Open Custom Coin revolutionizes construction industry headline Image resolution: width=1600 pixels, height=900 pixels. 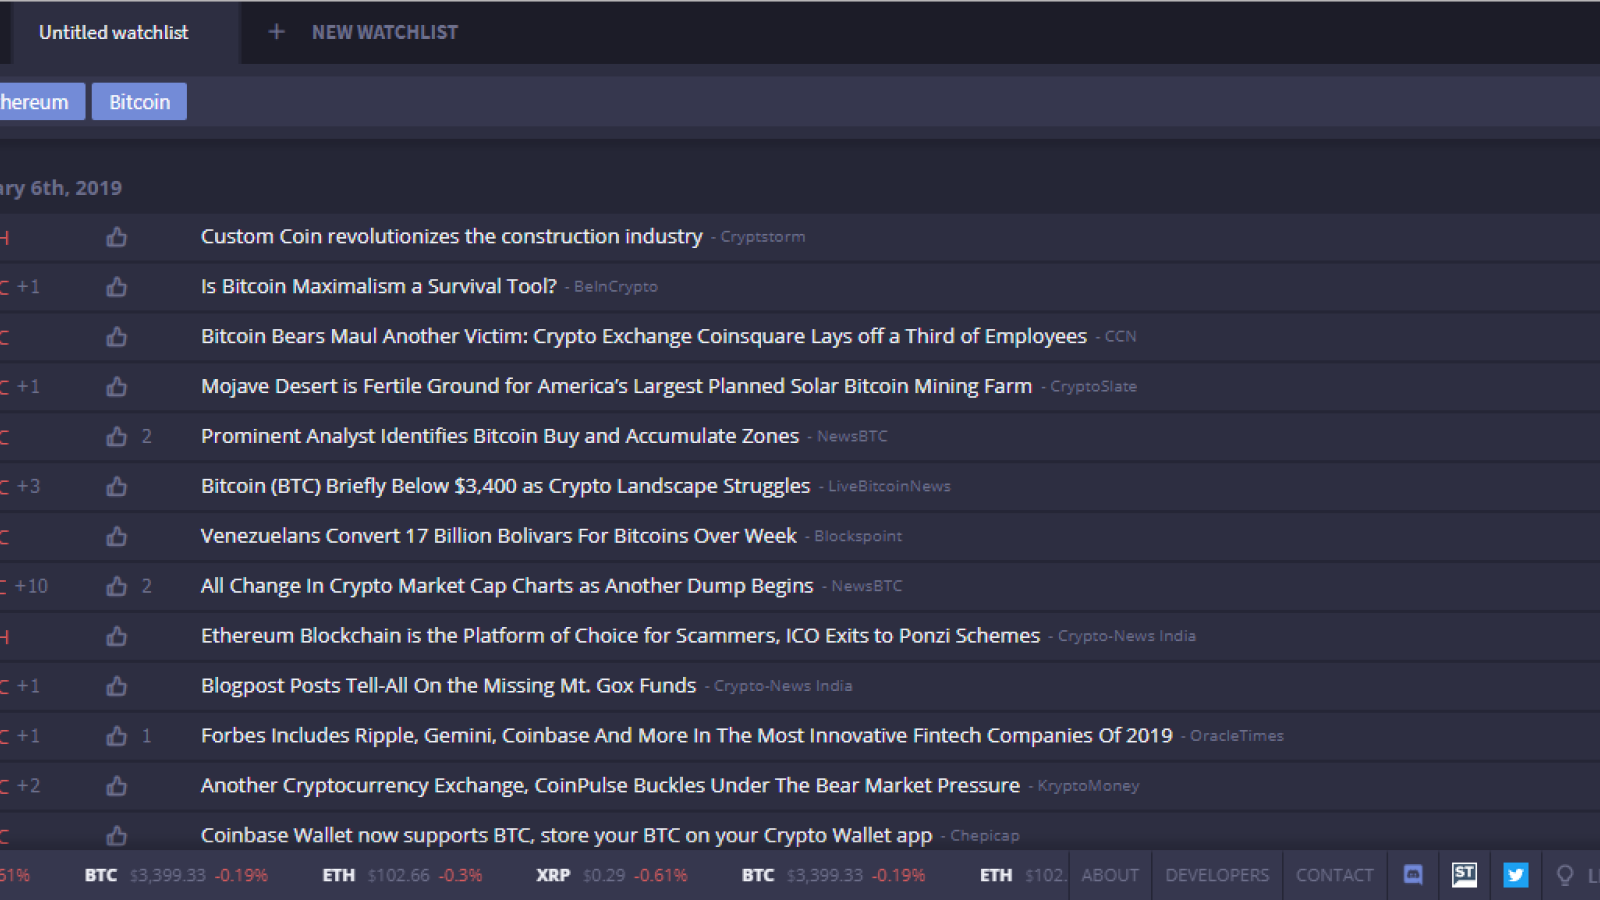452,237
